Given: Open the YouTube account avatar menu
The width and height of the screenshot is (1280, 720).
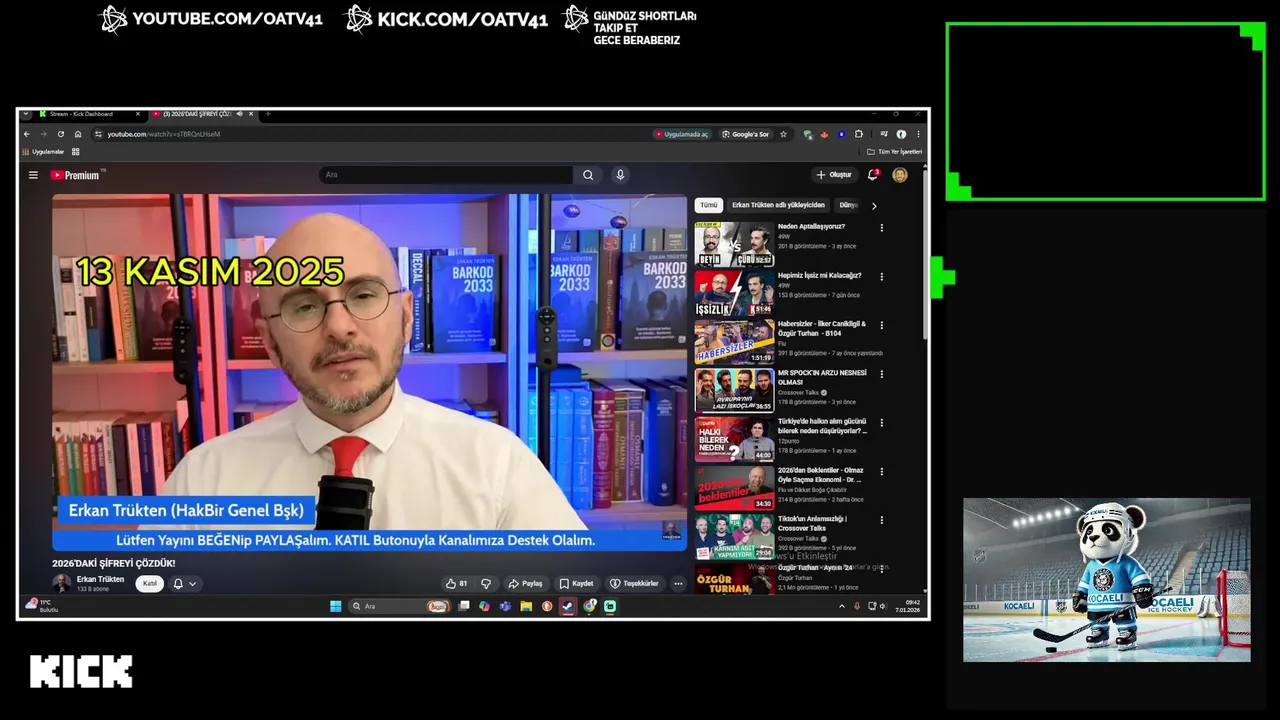Looking at the screenshot, I should (x=900, y=175).
